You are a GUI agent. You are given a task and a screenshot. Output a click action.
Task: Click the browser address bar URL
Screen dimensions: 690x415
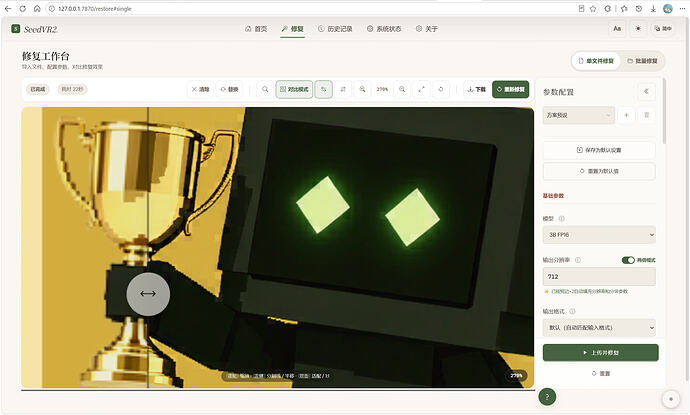tap(95, 9)
